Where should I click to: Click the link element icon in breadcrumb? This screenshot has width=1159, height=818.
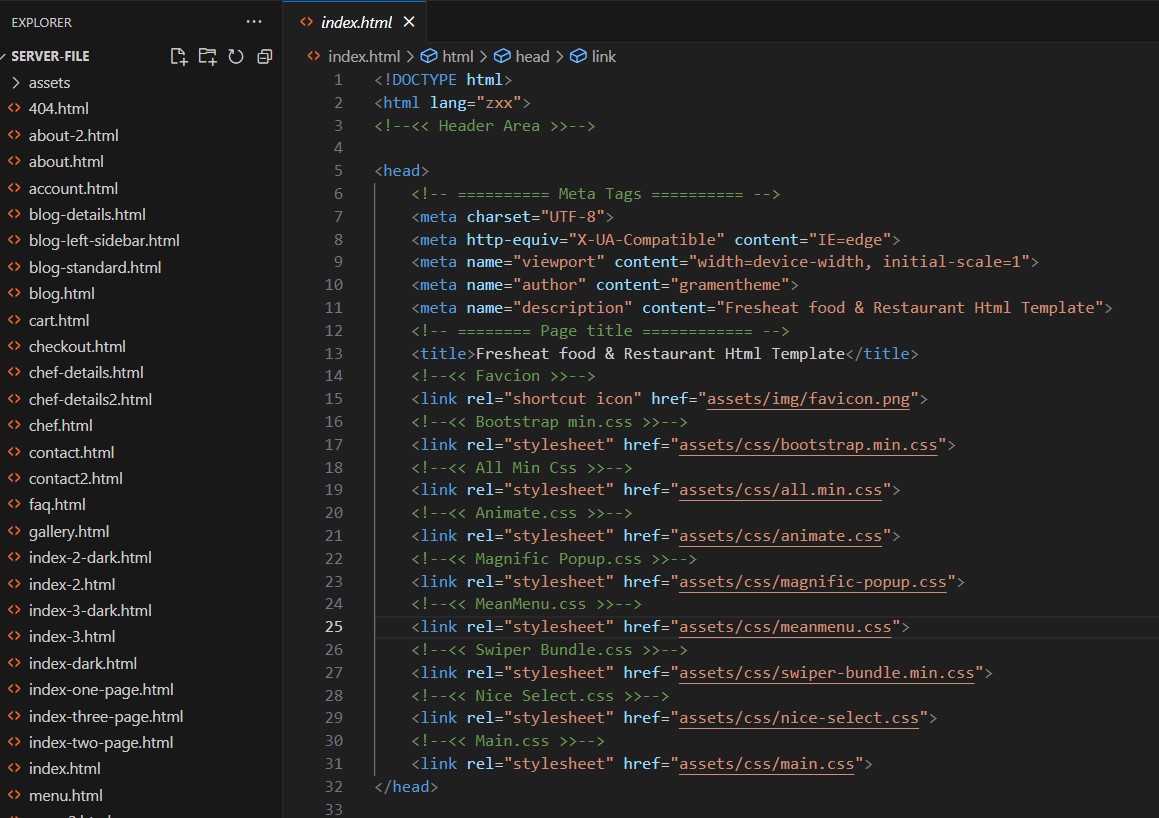point(578,57)
